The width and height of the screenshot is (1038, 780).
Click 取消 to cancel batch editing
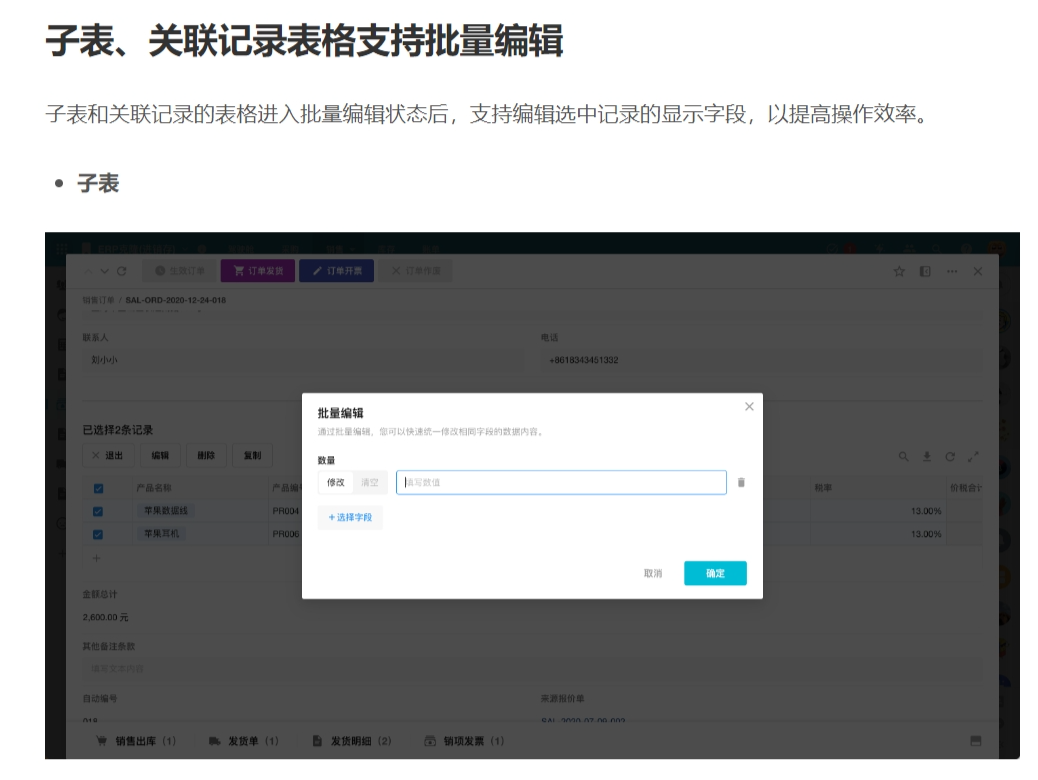coord(652,573)
